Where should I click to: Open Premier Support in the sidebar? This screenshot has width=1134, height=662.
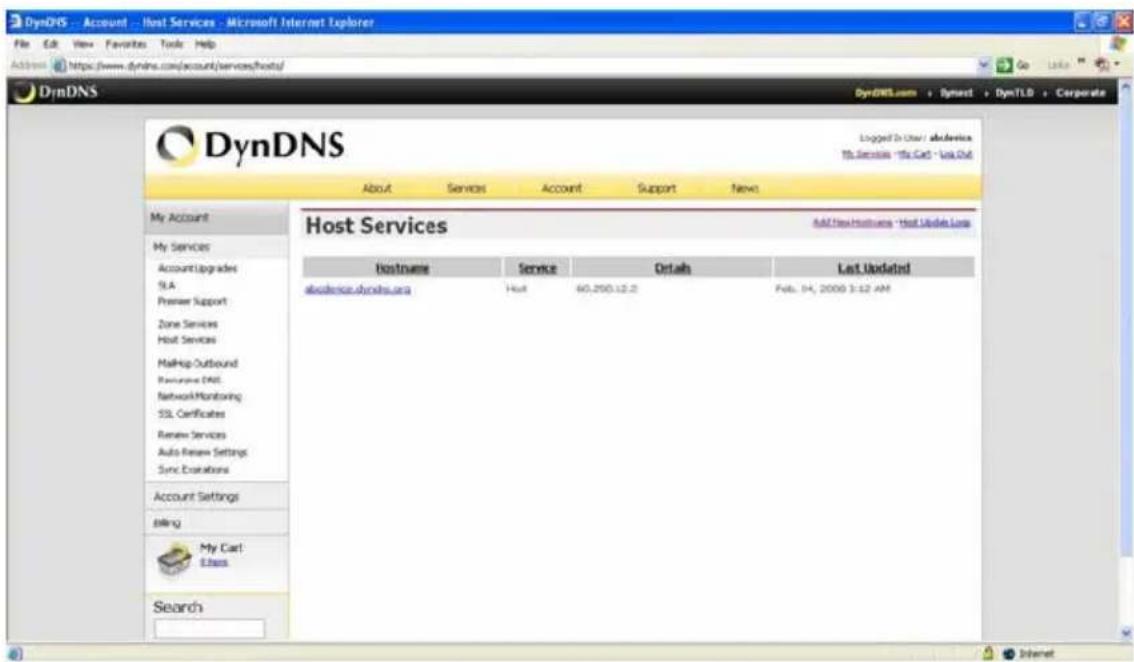click(x=192, y=301)
